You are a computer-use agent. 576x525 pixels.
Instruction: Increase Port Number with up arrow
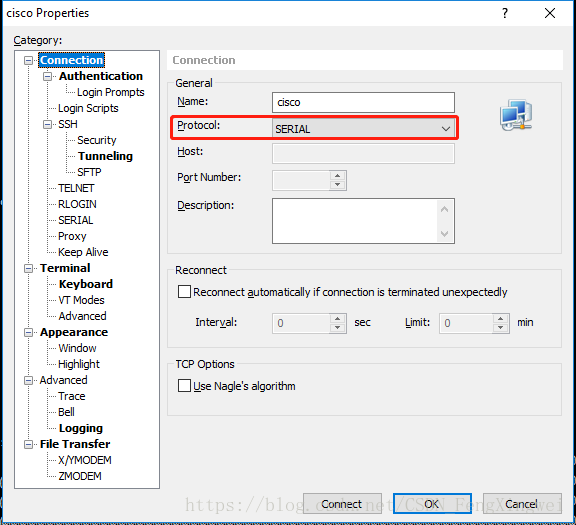tap(338, 176)
